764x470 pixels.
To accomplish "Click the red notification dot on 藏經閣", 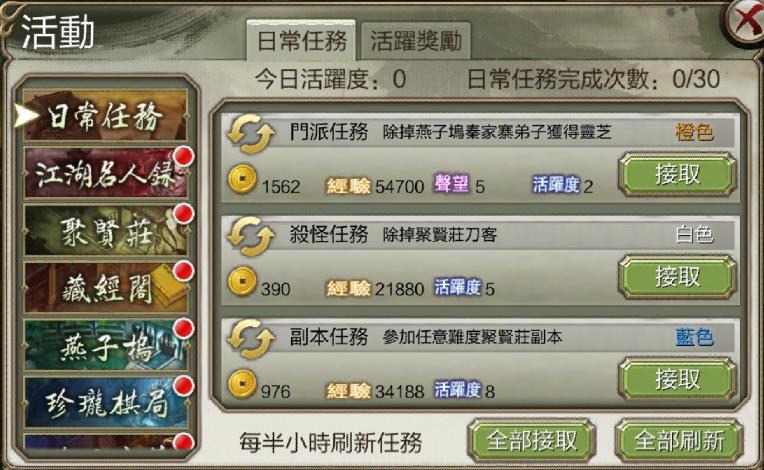I will 184,271.
